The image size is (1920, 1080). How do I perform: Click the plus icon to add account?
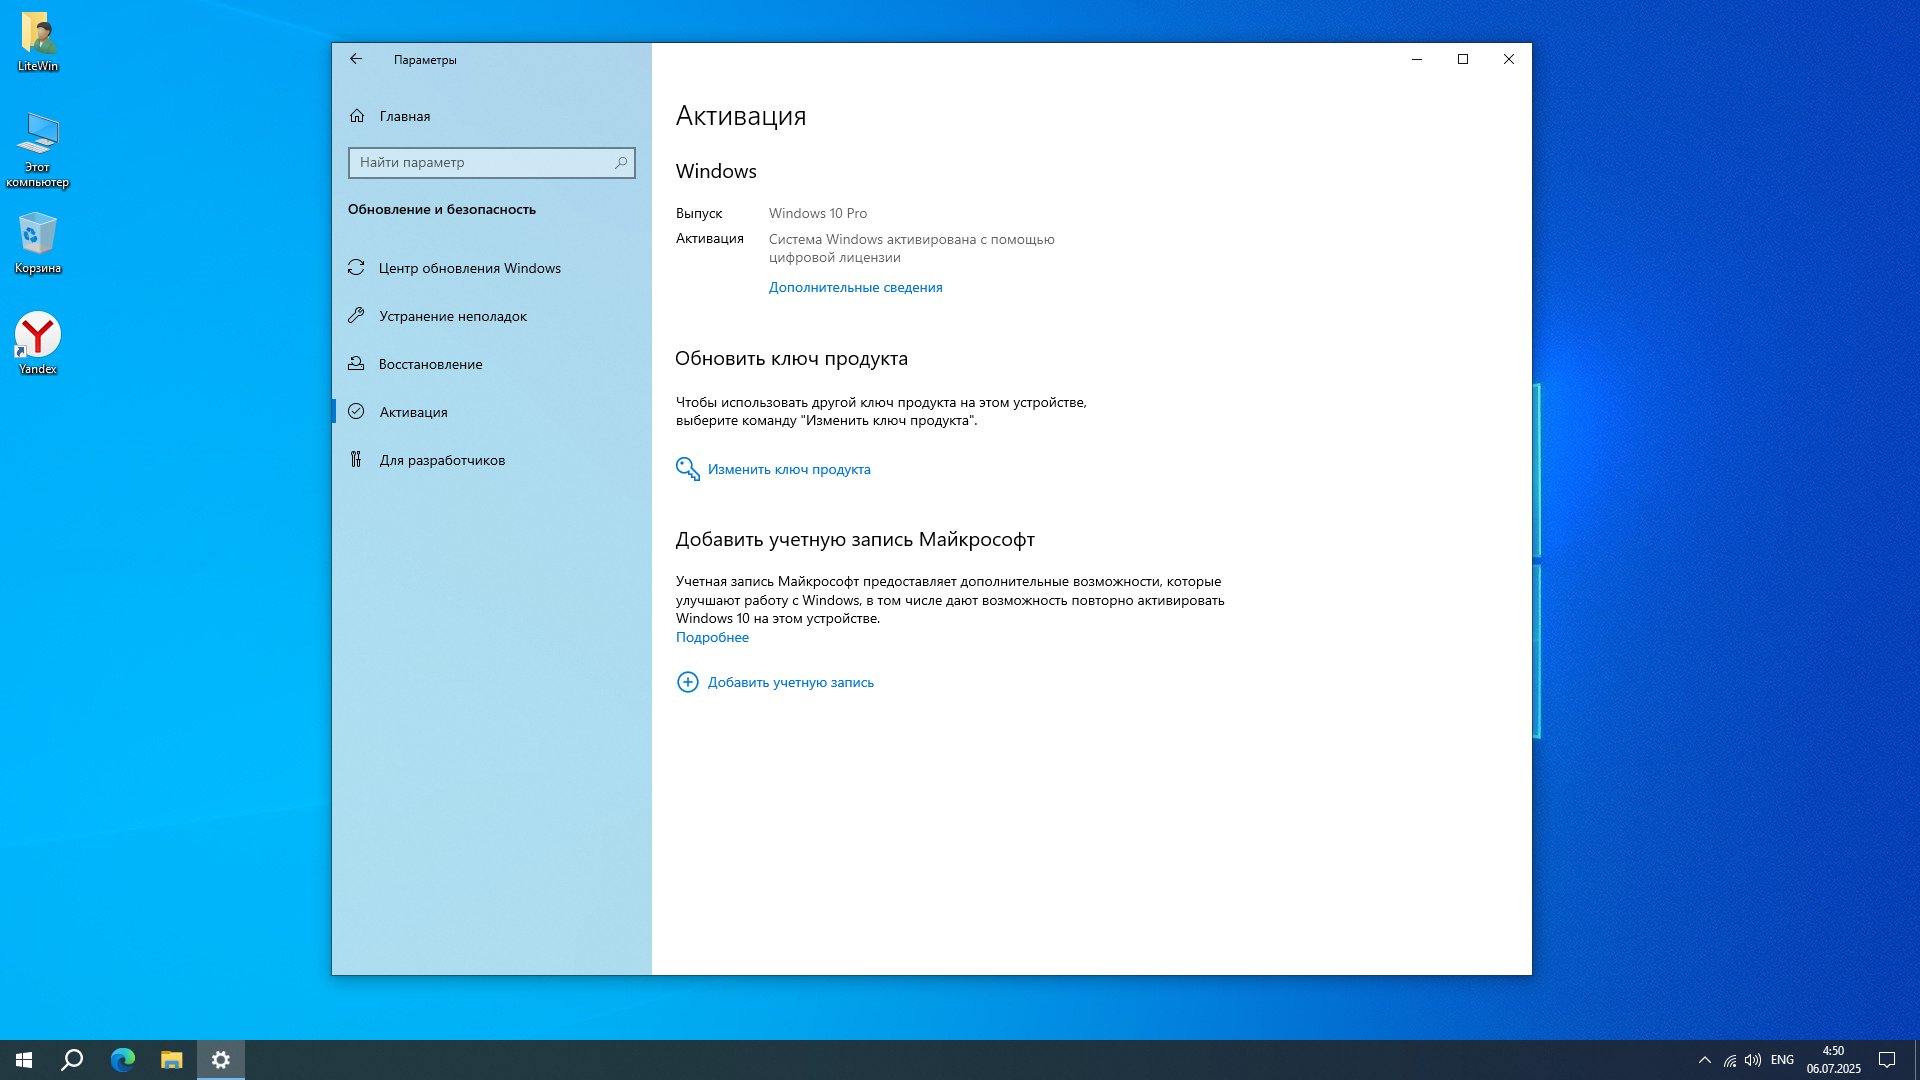(x=687, y=682)
